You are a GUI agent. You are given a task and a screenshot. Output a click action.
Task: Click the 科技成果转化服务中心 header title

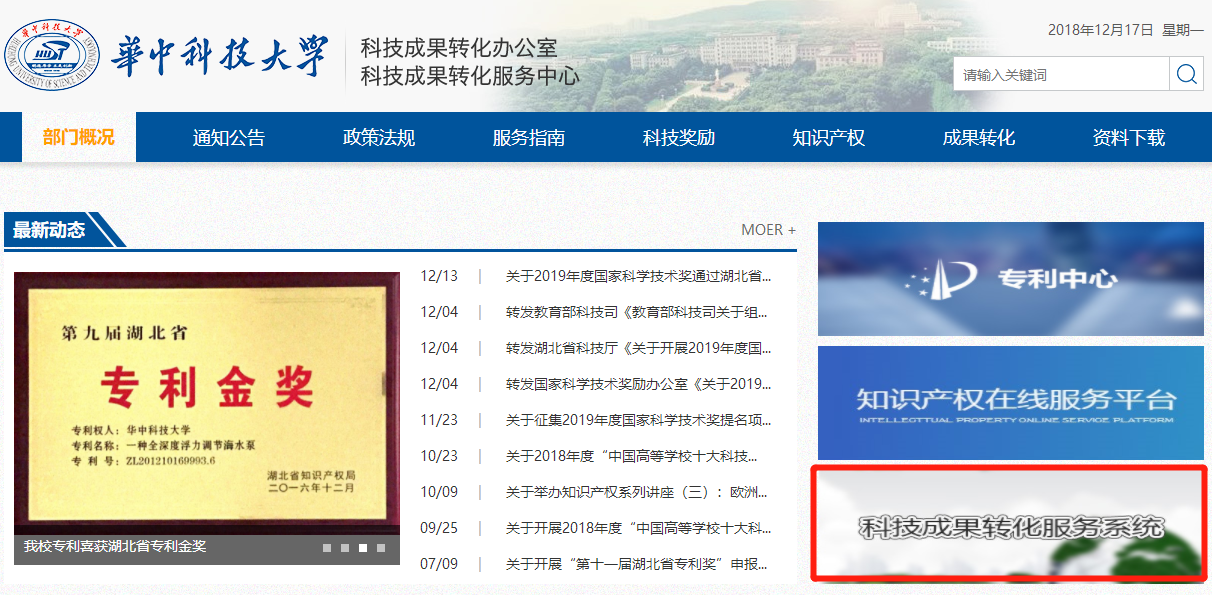click(x=470, y=75)
